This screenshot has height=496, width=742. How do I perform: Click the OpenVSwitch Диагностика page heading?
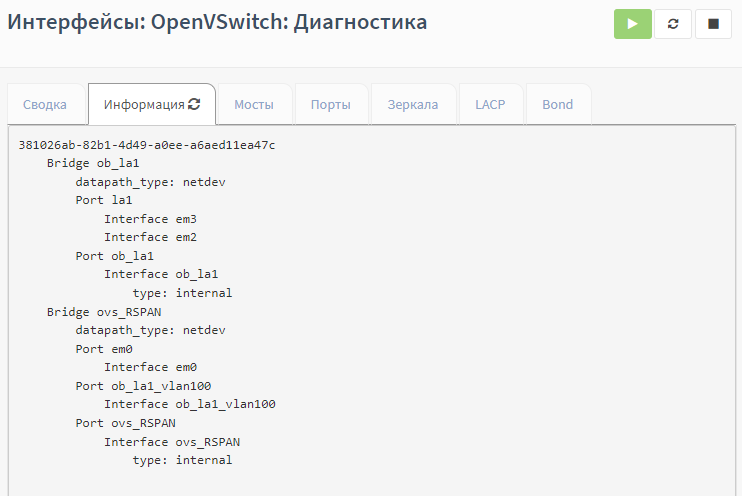(x=217, y=22)
